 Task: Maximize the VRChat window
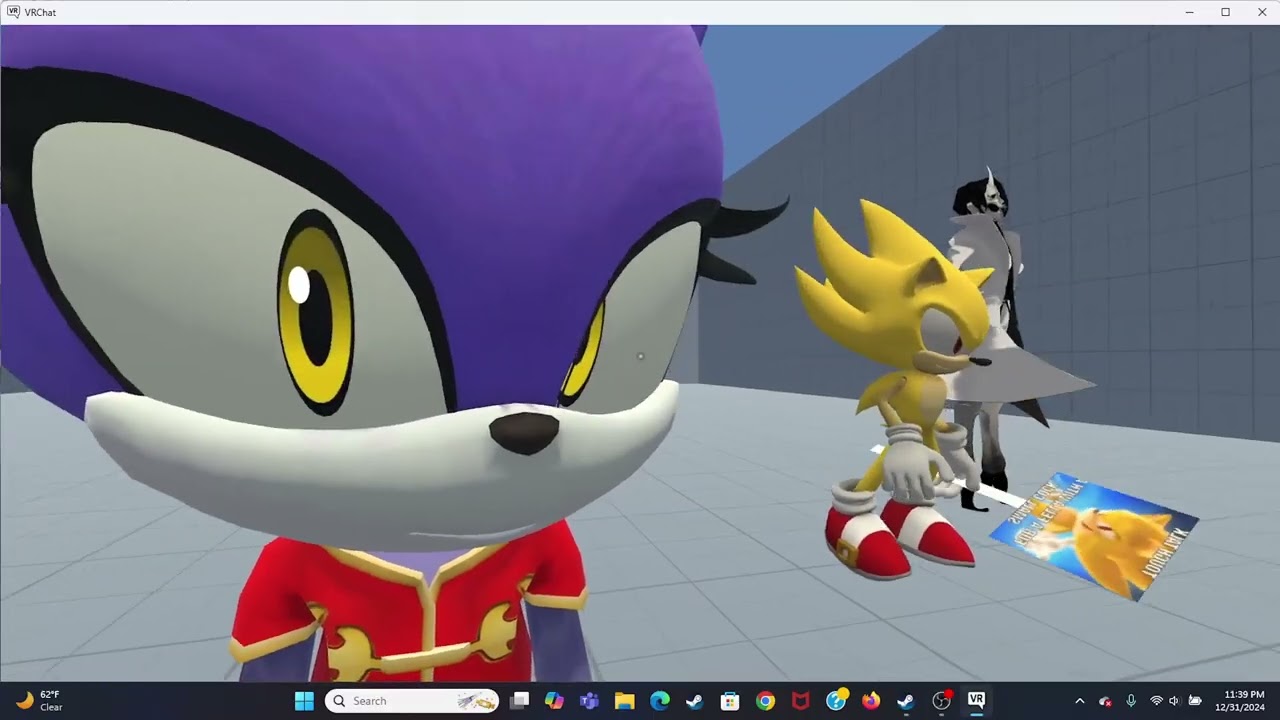[x=1225, y=12]
